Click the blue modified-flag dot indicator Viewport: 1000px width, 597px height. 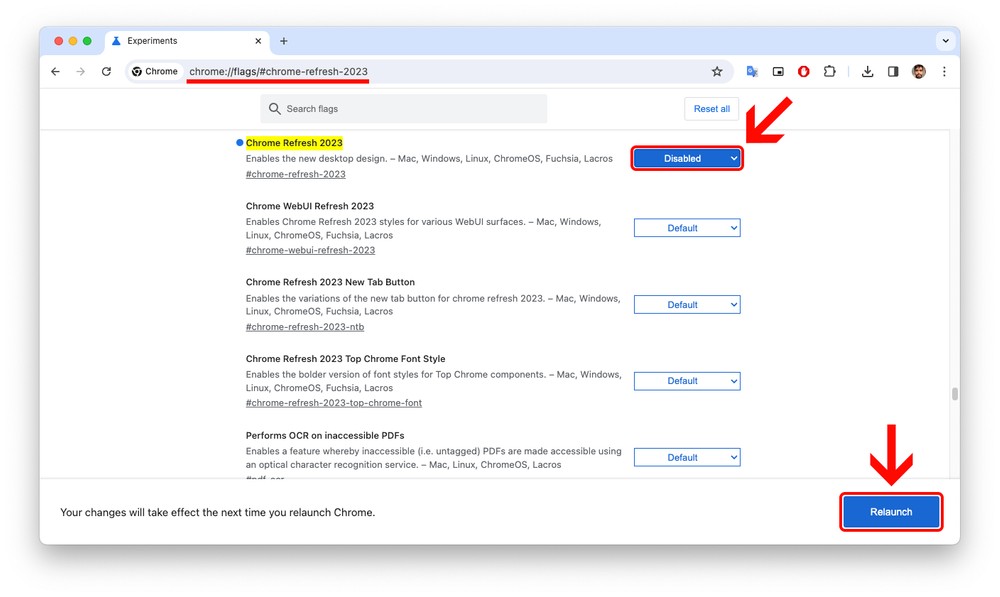pyautogui.click(x=240, y=143)
